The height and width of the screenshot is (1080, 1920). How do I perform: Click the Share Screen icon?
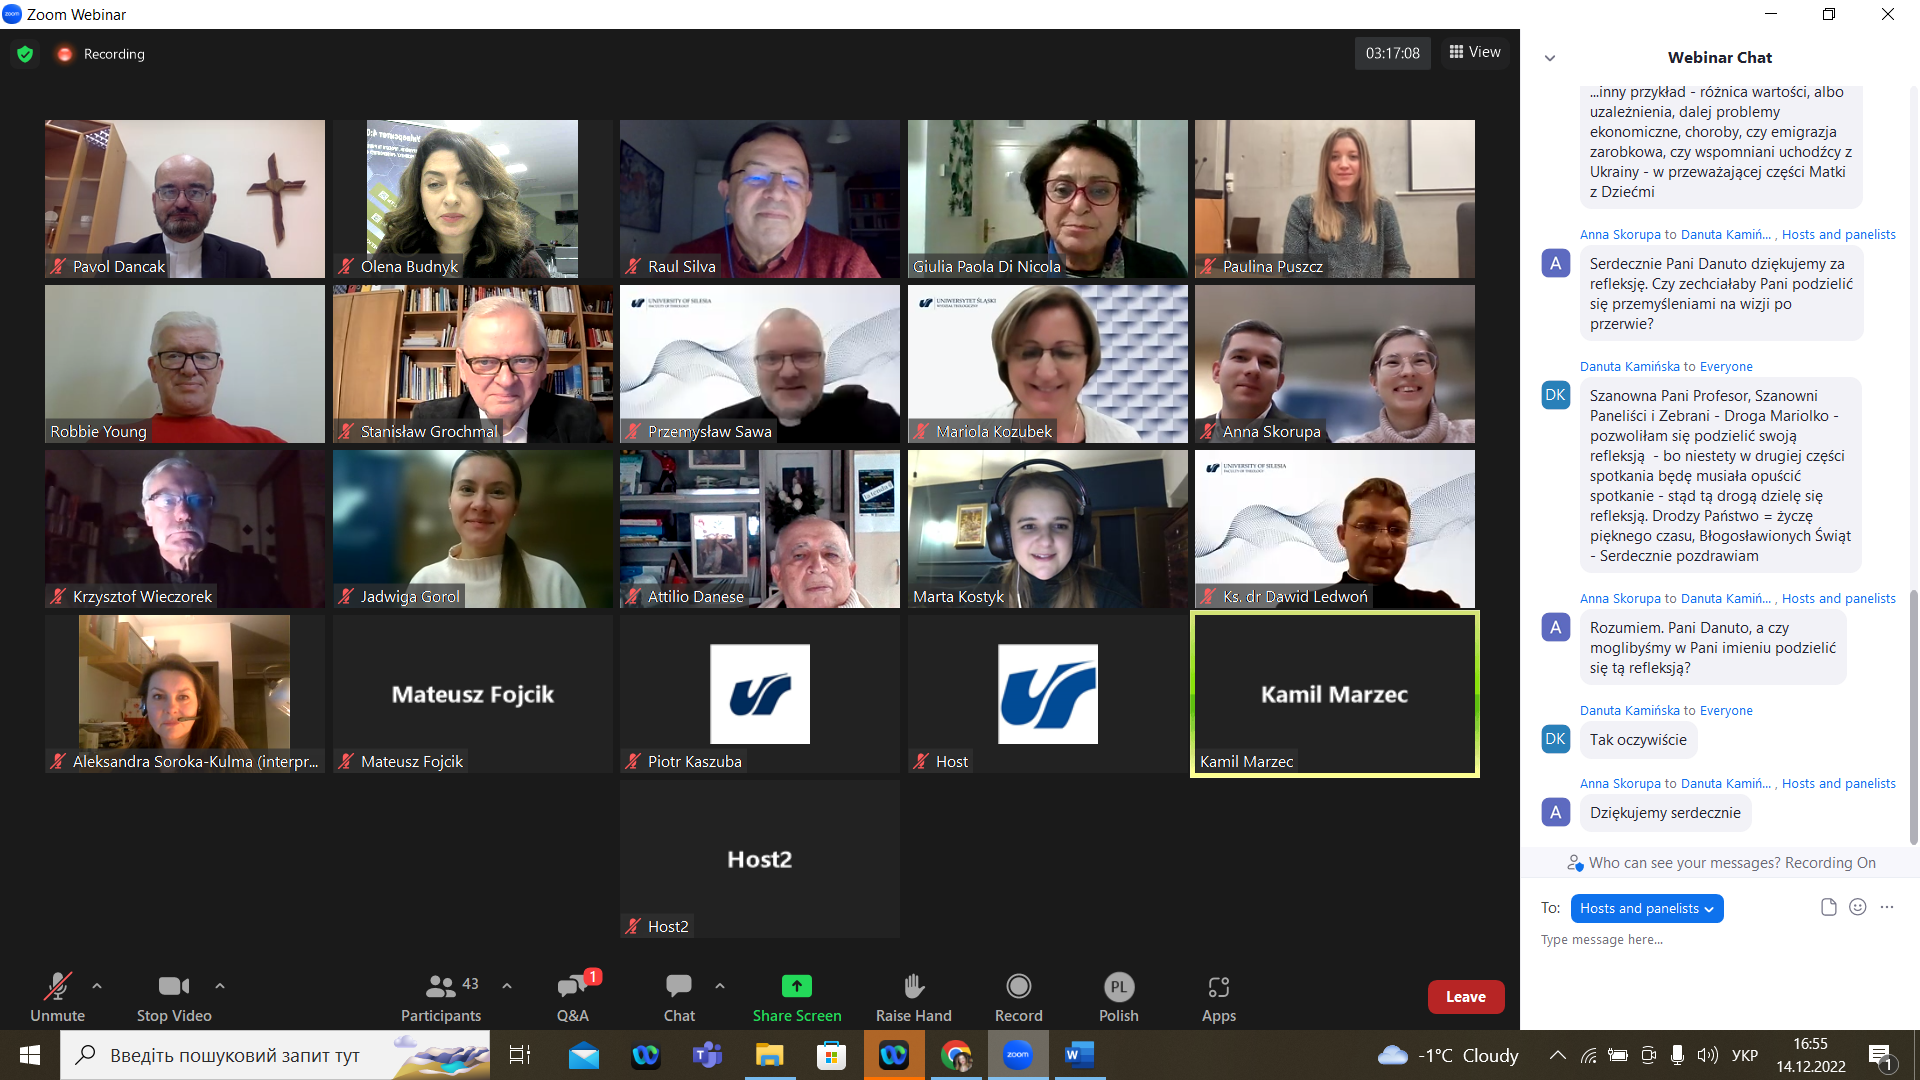(796, 987)
